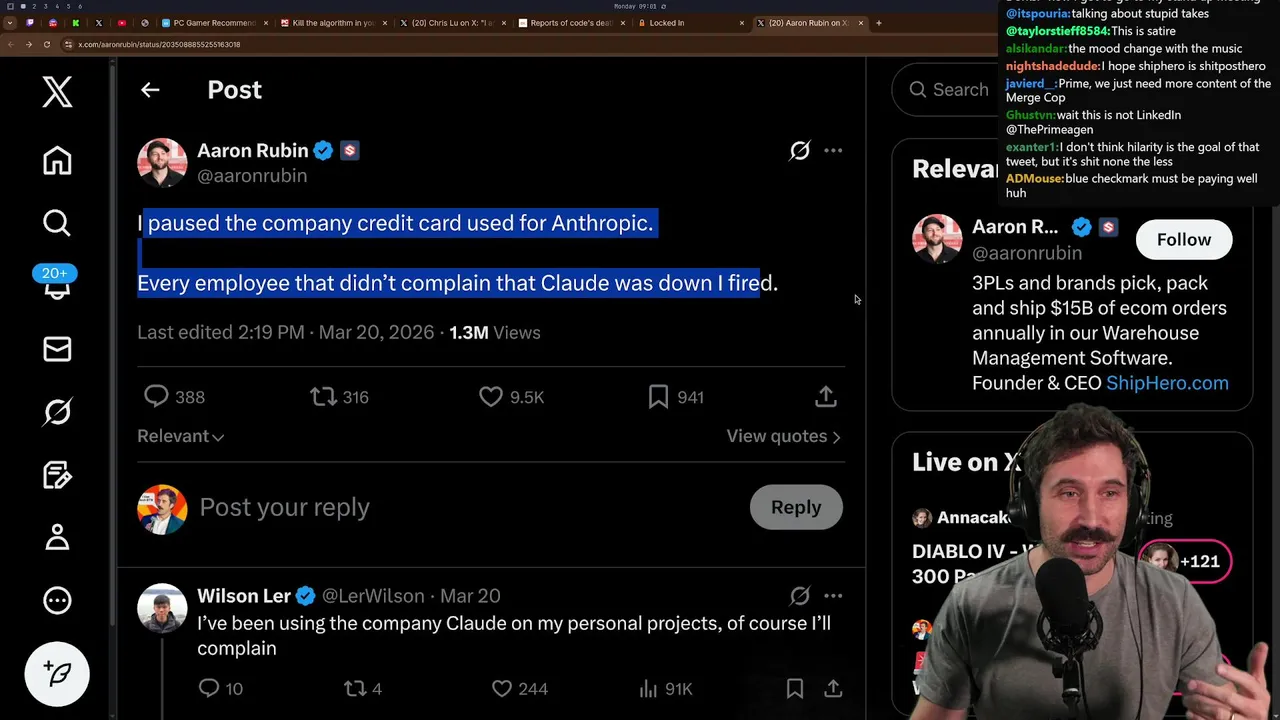The width and height of the screenshot is (1280, 720).
Task: Click the Monday 09:01 clock in top bar
Action: (x=633, y=6)
